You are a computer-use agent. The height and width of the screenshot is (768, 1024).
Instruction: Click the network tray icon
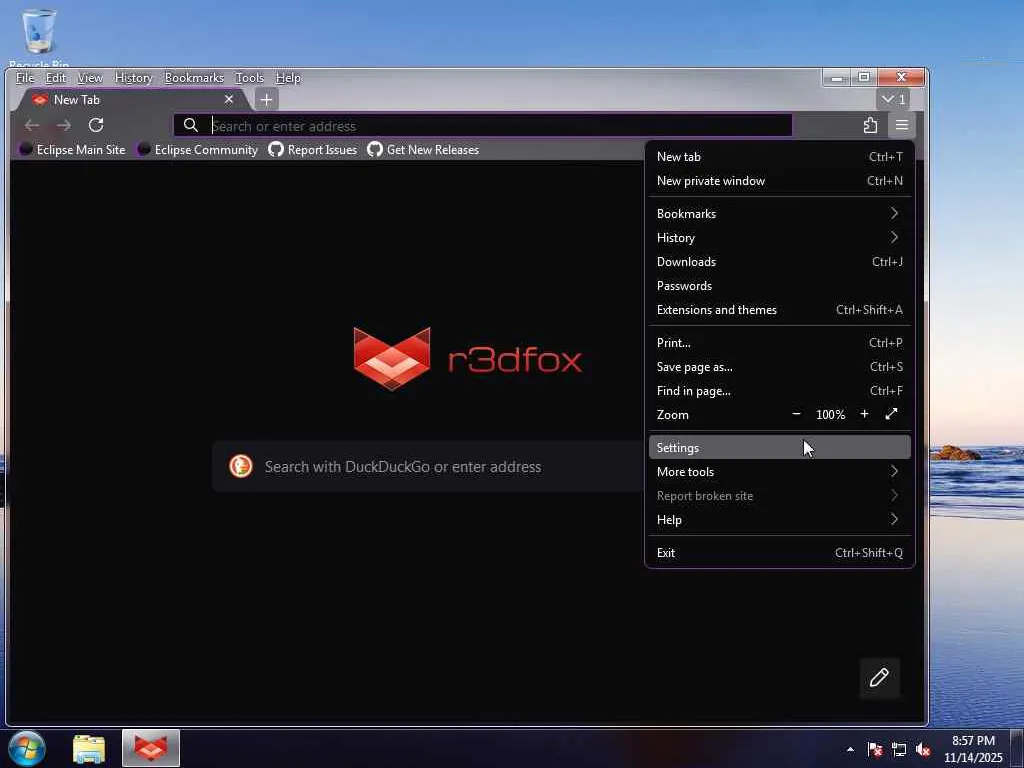[899, 750]
